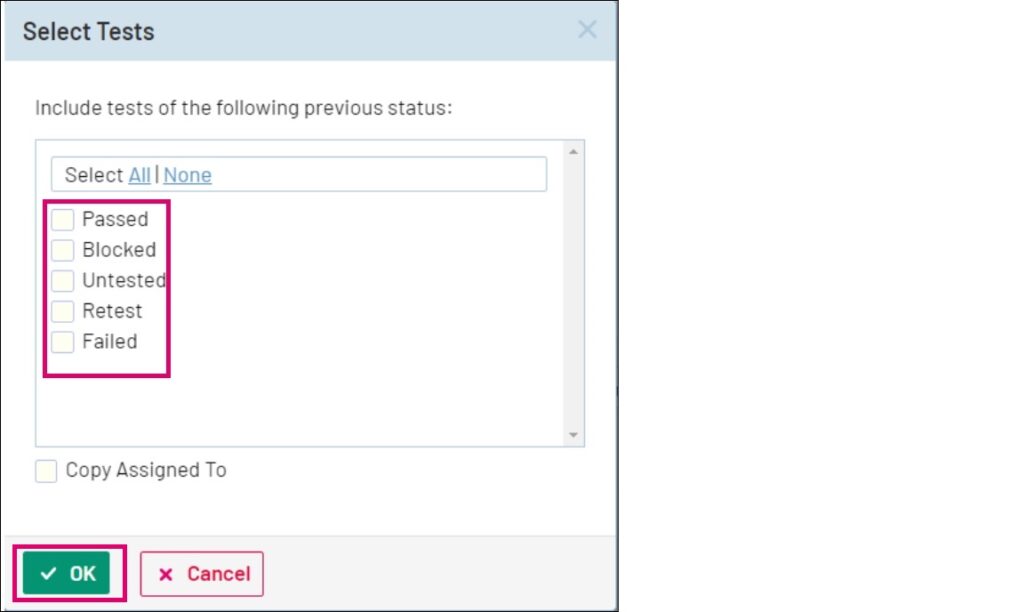Select the Failed status checkbox
Image resolution: width=1024 pixels, height=612 pixels.
[x=63, y=342]
